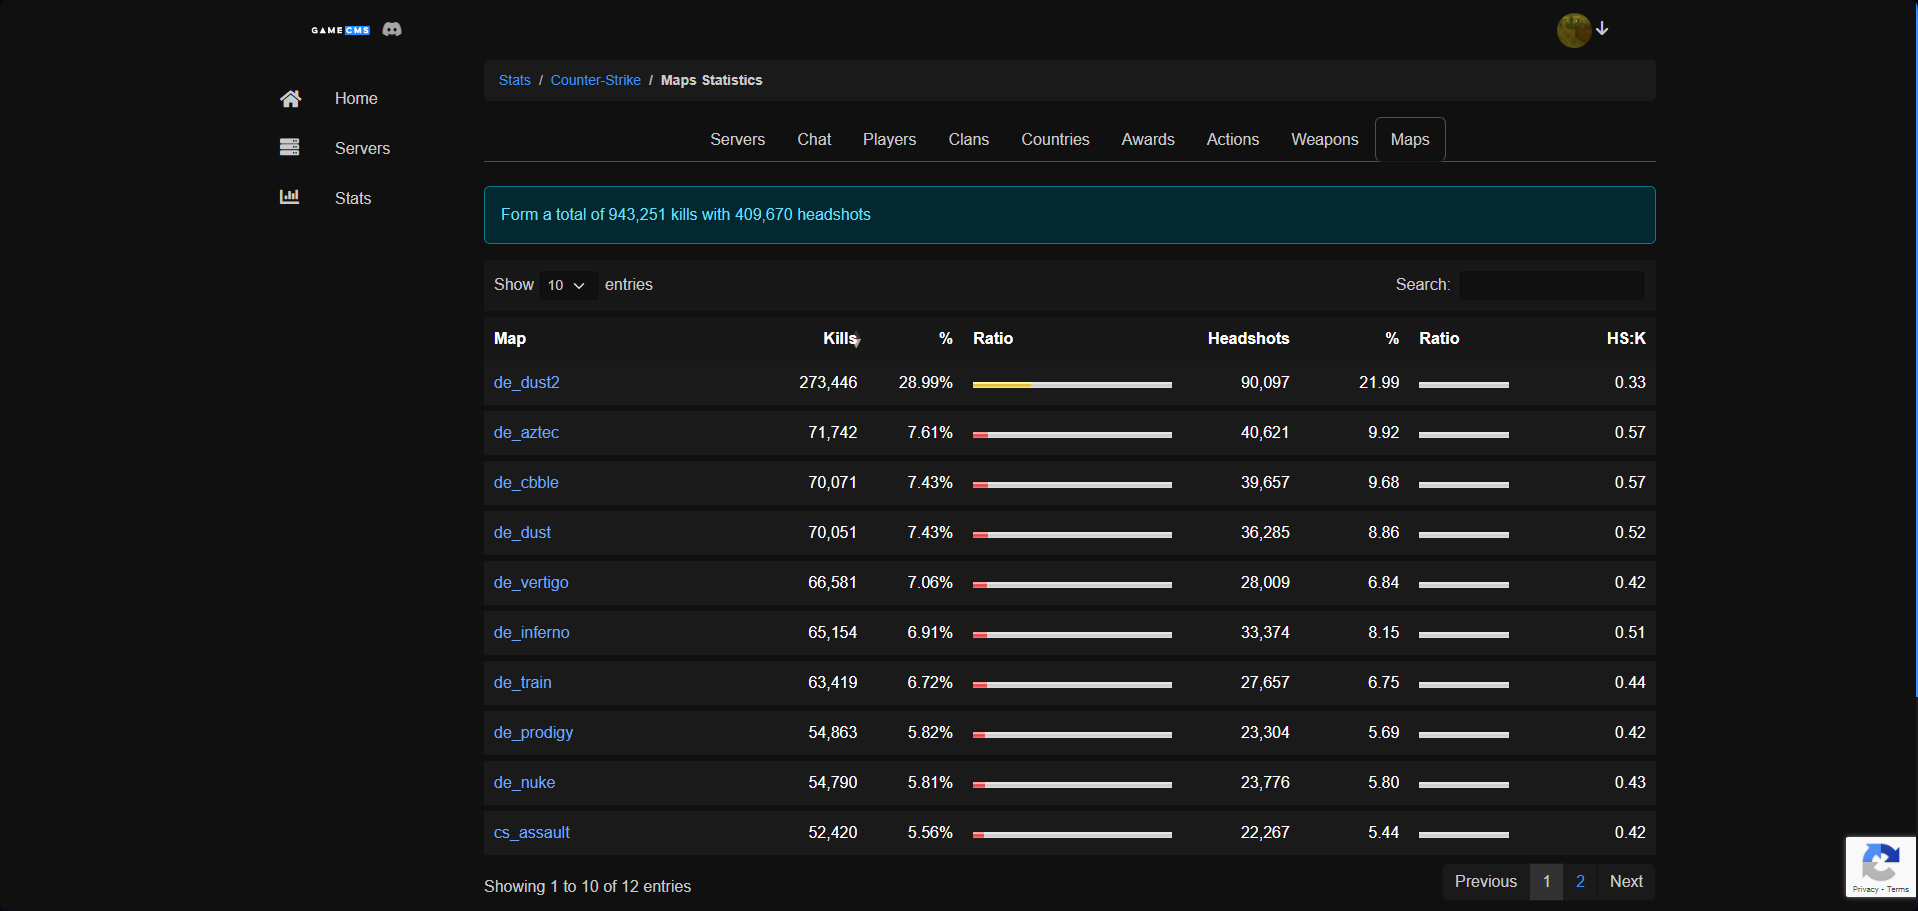The height and width of the screenshot is (911, 1918).
Task: Click Stats breadcrumb link
Action: (x=515, y=80)
